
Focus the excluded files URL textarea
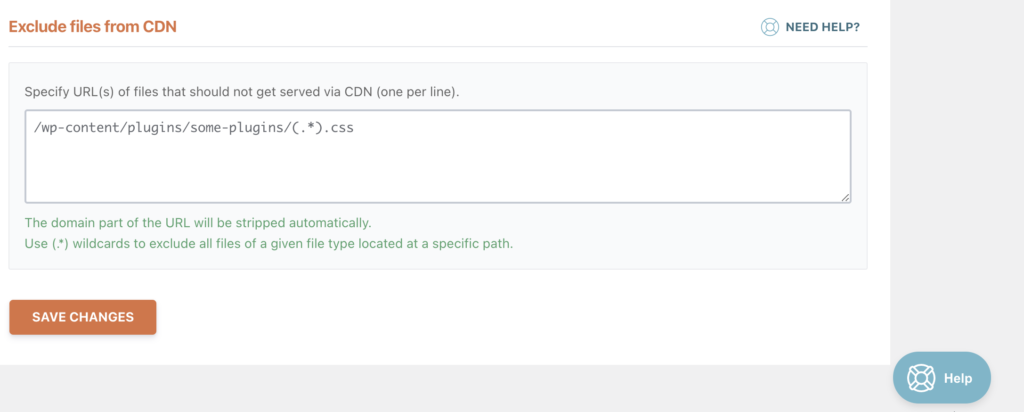coord(438,157)
